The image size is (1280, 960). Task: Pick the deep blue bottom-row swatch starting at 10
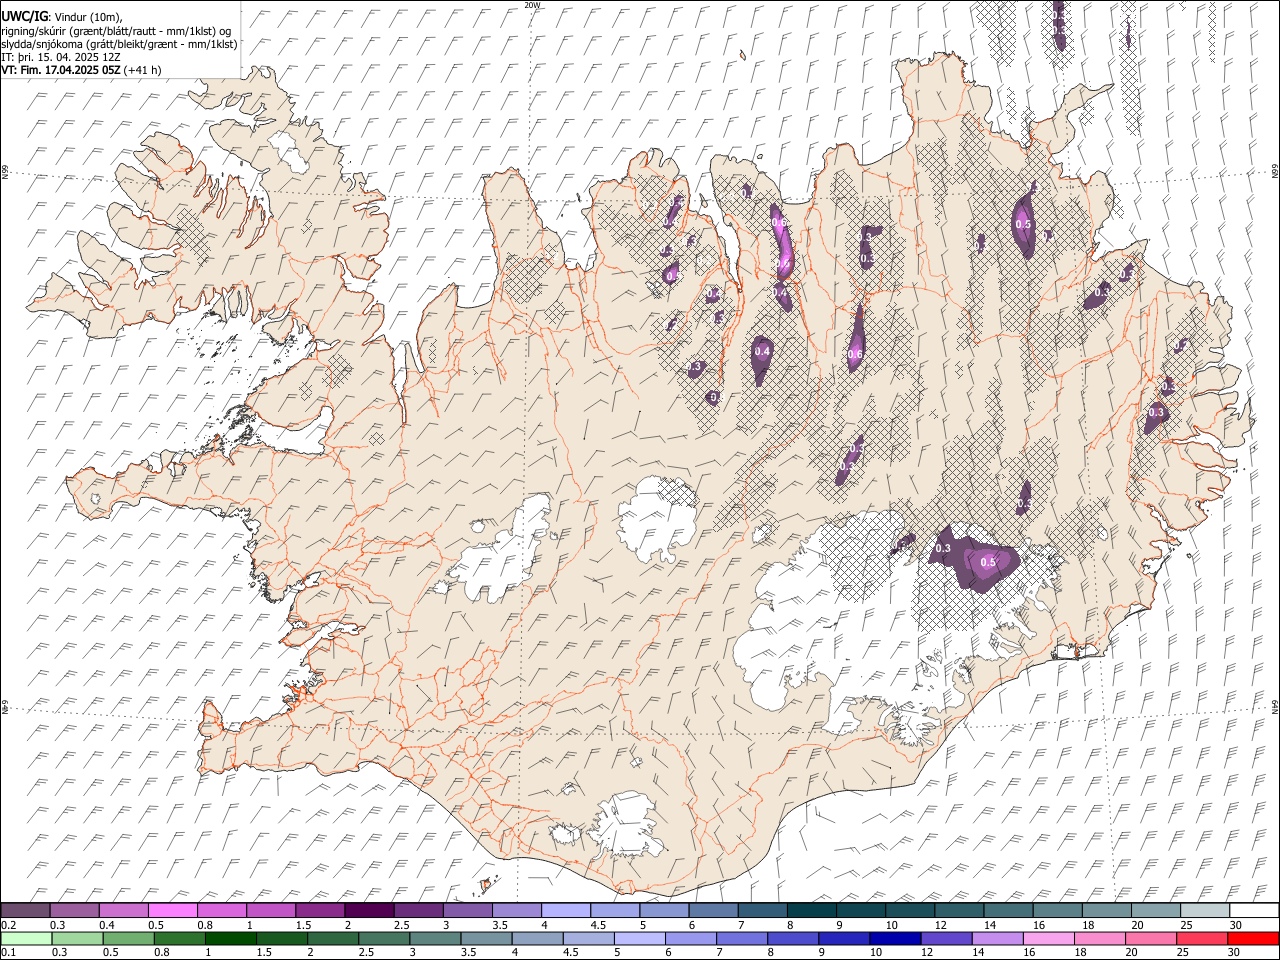[x=894, y=938]
